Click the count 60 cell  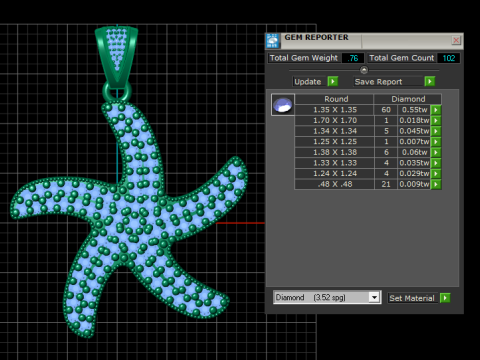coord(386,110)
